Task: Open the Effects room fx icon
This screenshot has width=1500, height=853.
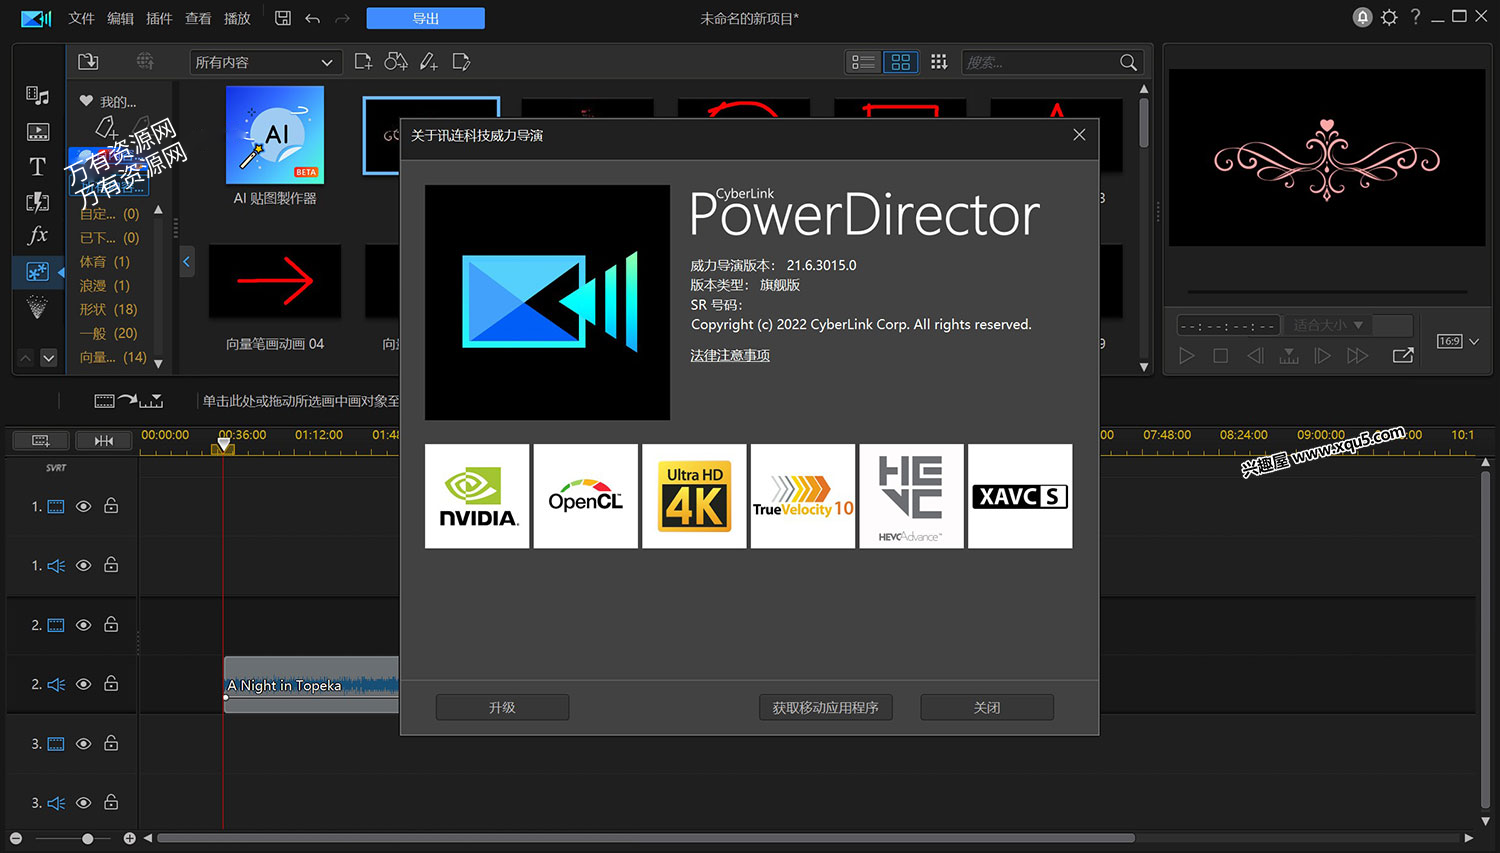Action: pyautogui.click(x=37, y=236)
